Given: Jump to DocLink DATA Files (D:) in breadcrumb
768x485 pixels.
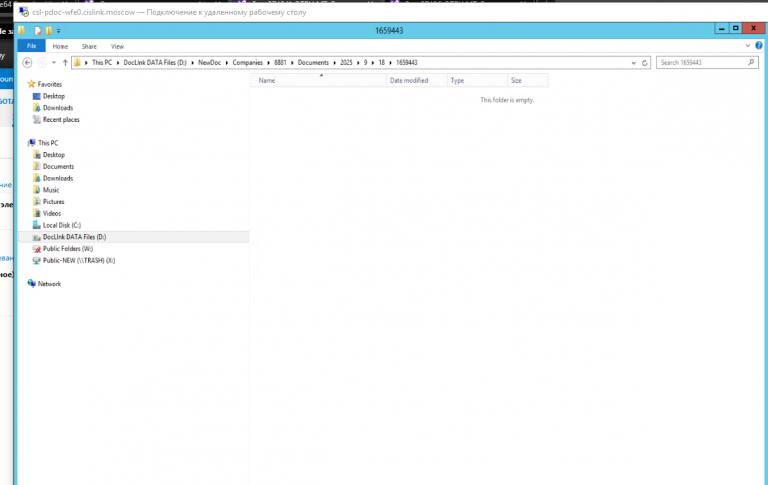Looking at the screenshot, I should tap(155, 63).
